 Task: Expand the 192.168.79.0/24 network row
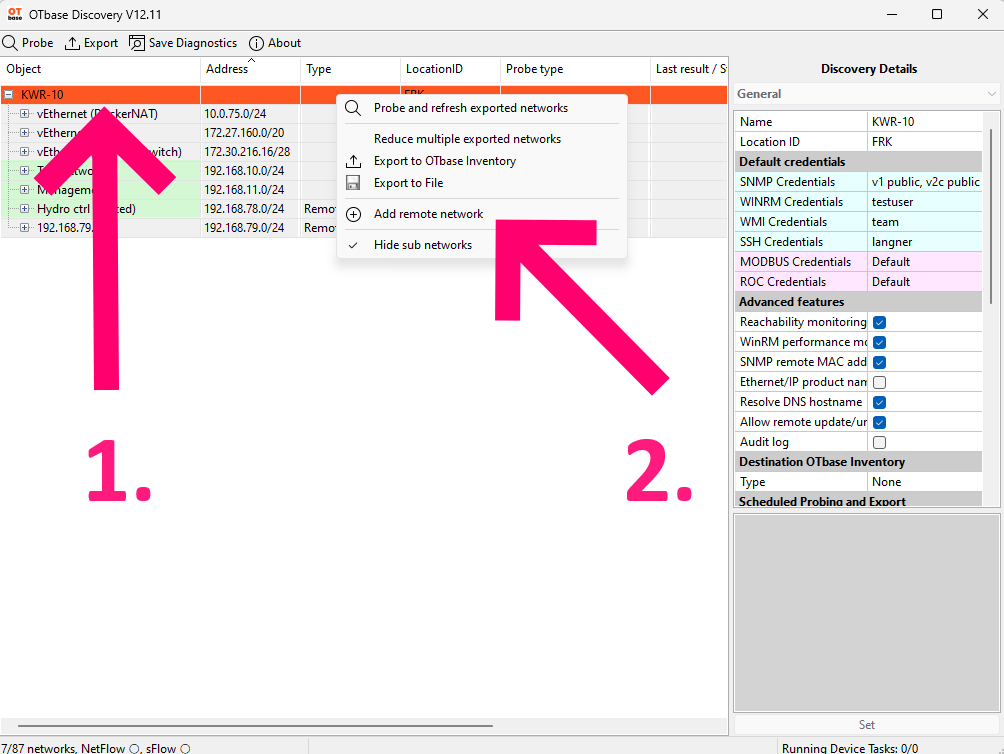coord(24,227)
